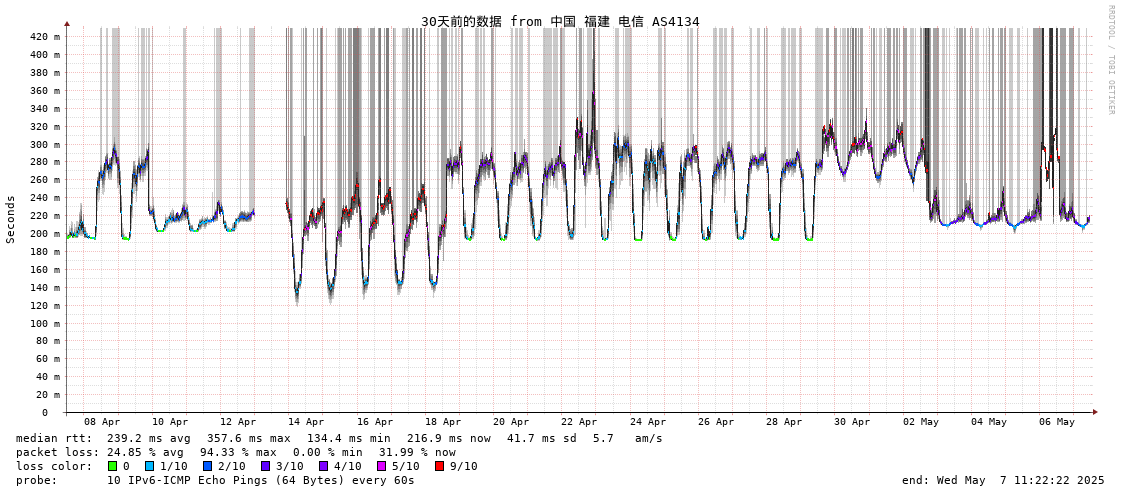The image size is (1121, 494).
Task: Click the green 0 loss color swatch
Action: tap(112, 466)
